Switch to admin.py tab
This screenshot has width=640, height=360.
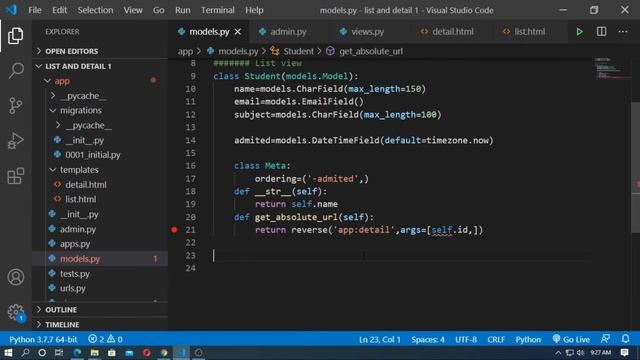289,31
